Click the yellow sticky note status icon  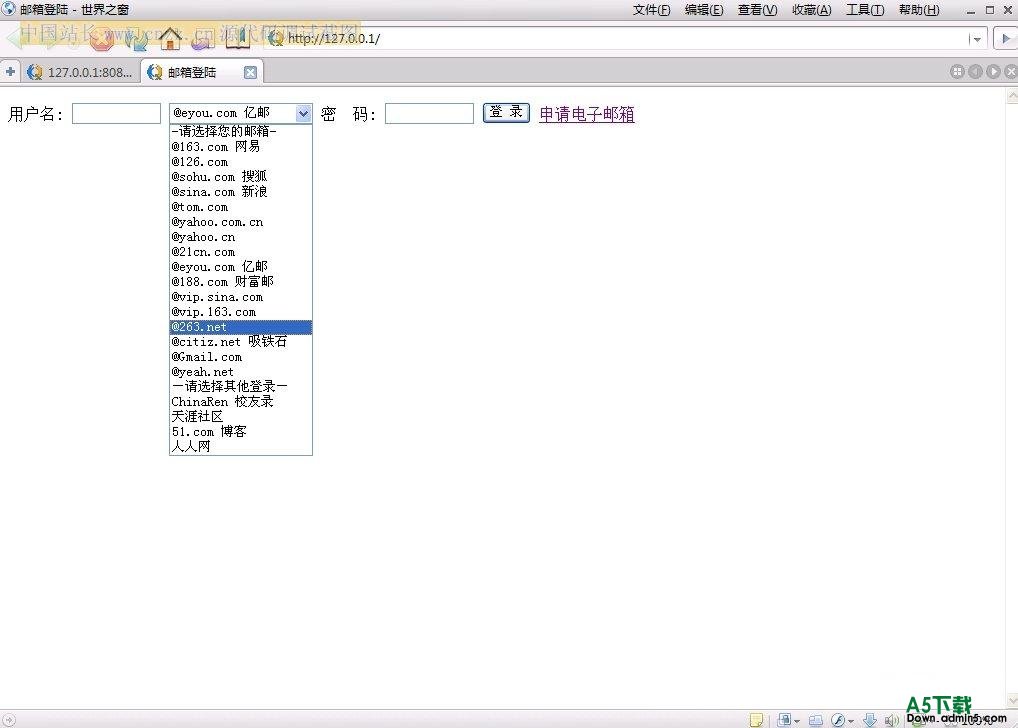pyautogui.click(x=756, y=720)
